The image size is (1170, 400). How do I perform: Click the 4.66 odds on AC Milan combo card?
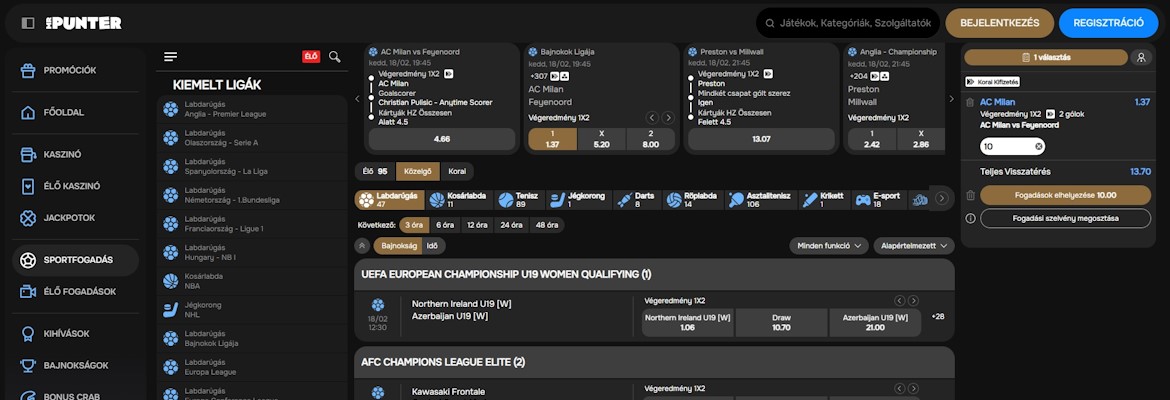(x=442, y=139)
